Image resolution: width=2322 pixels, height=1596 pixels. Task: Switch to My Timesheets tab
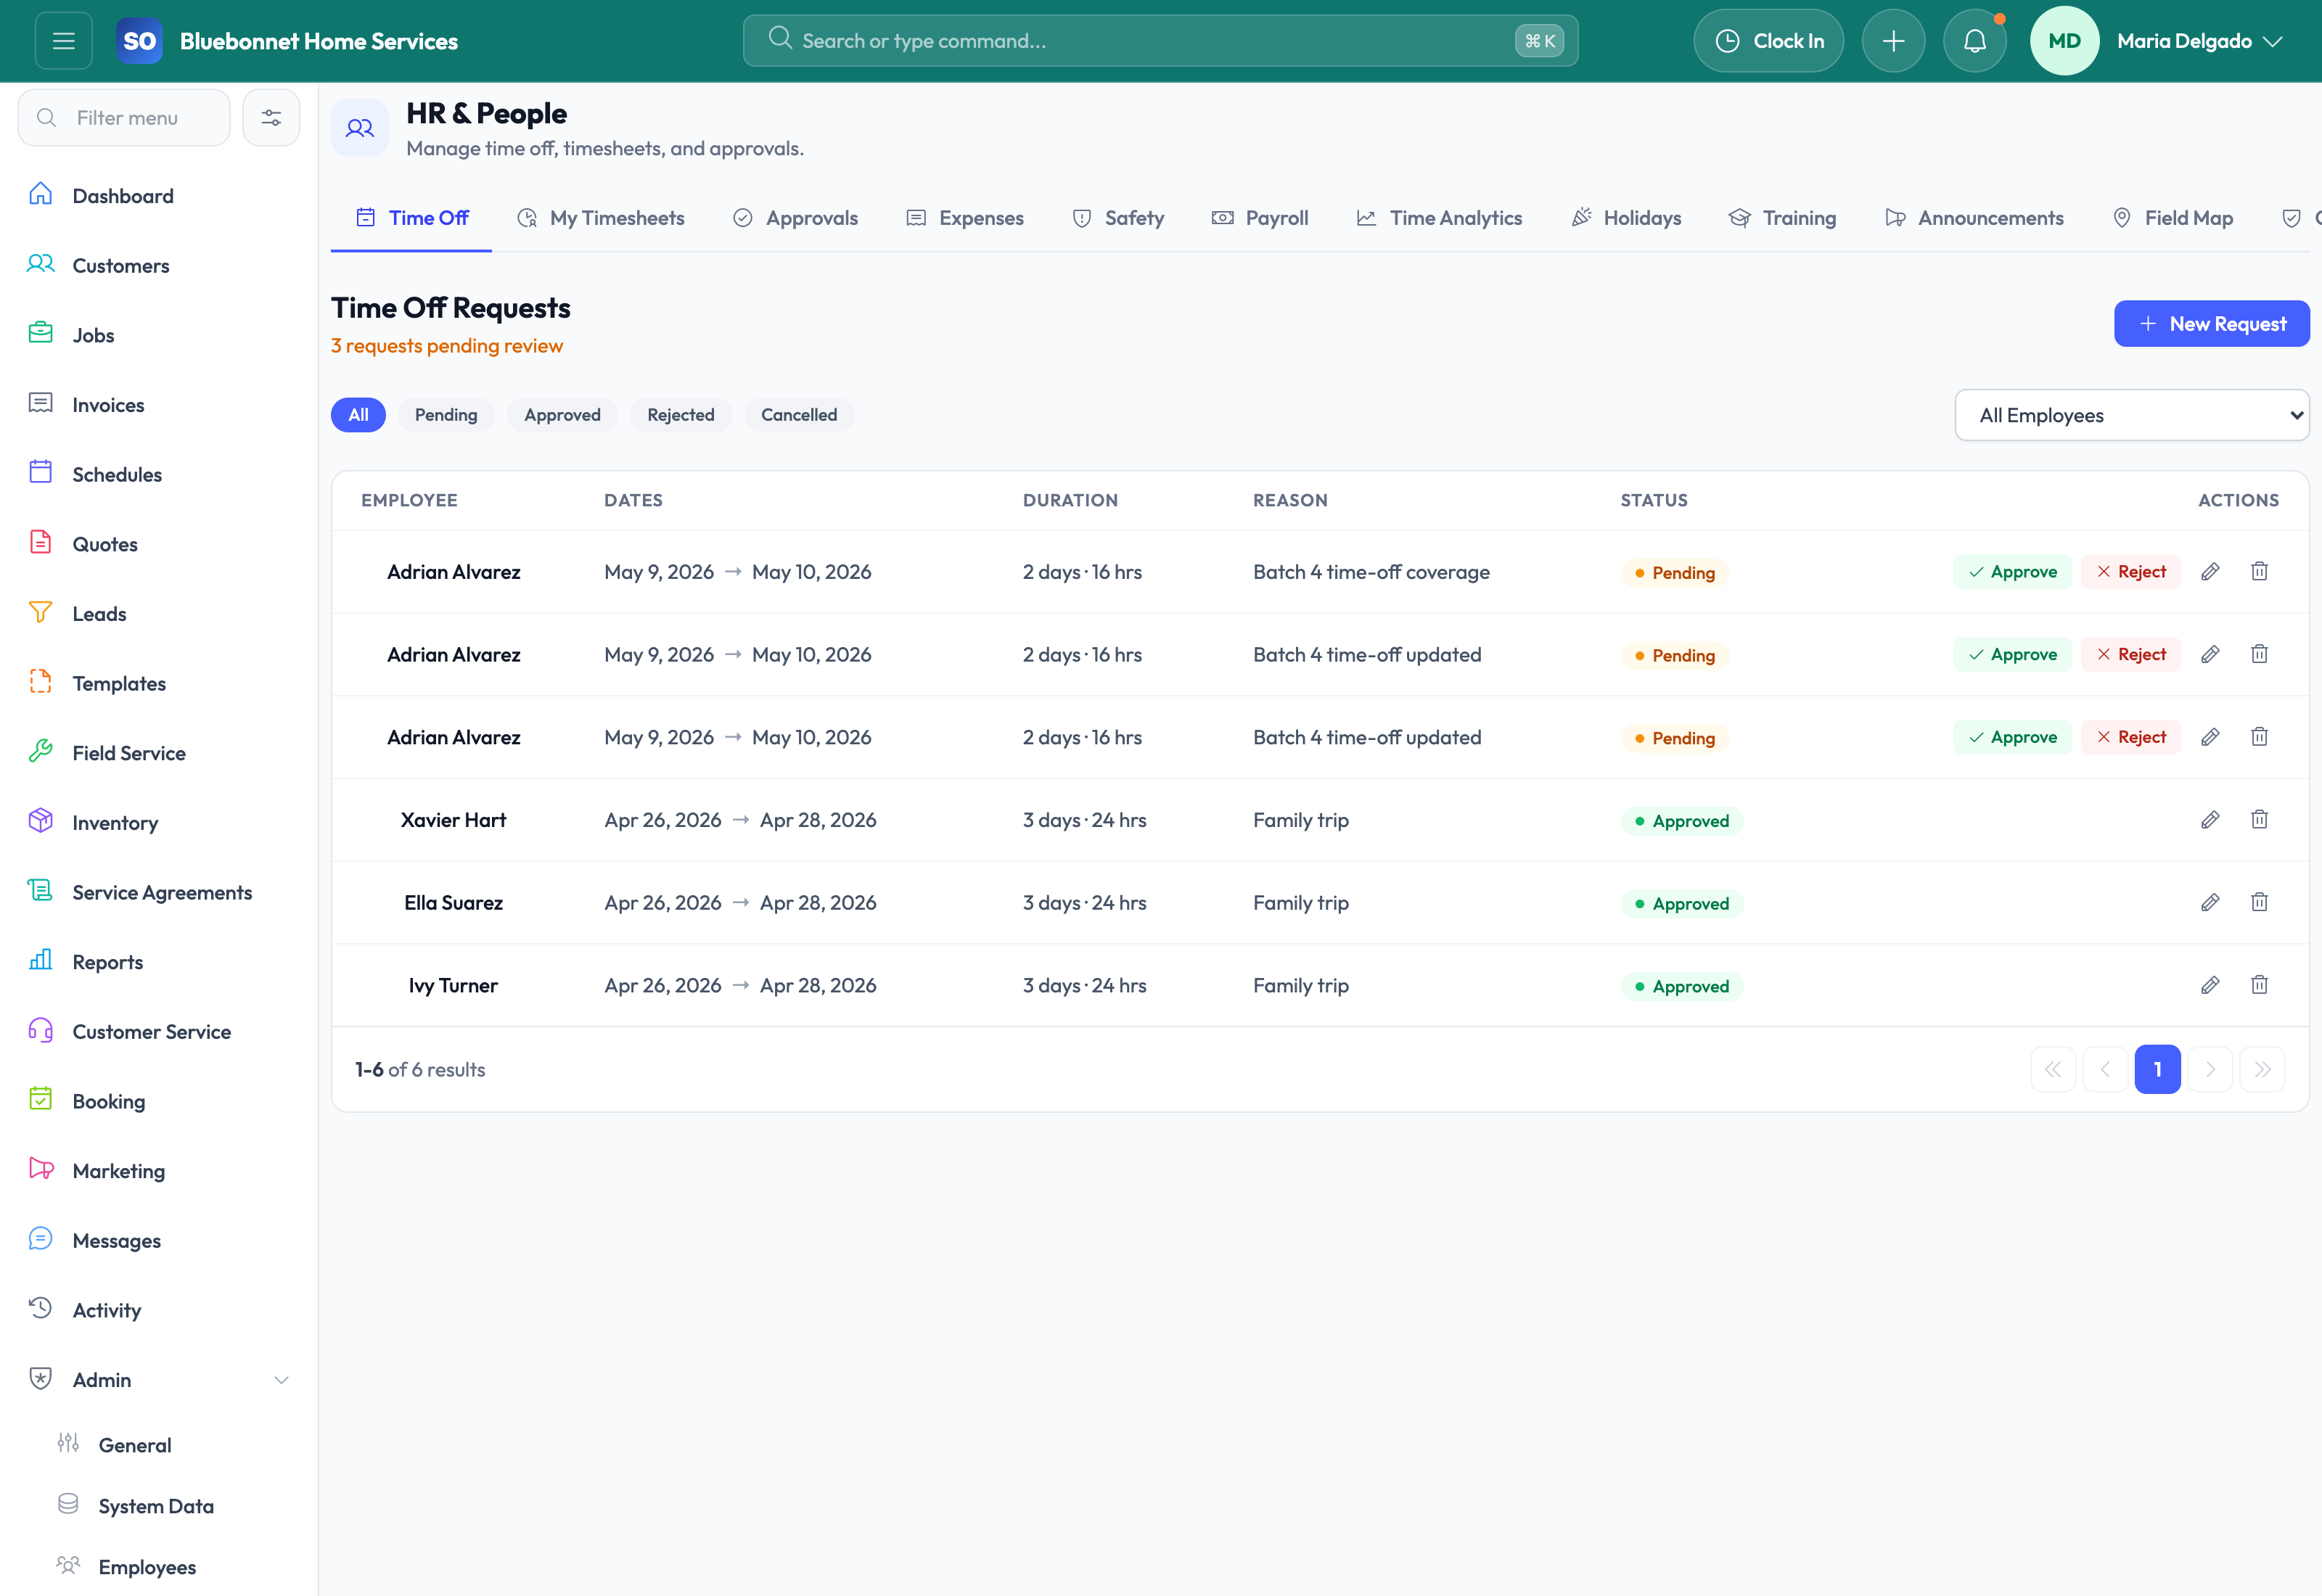tap(601, 218)
